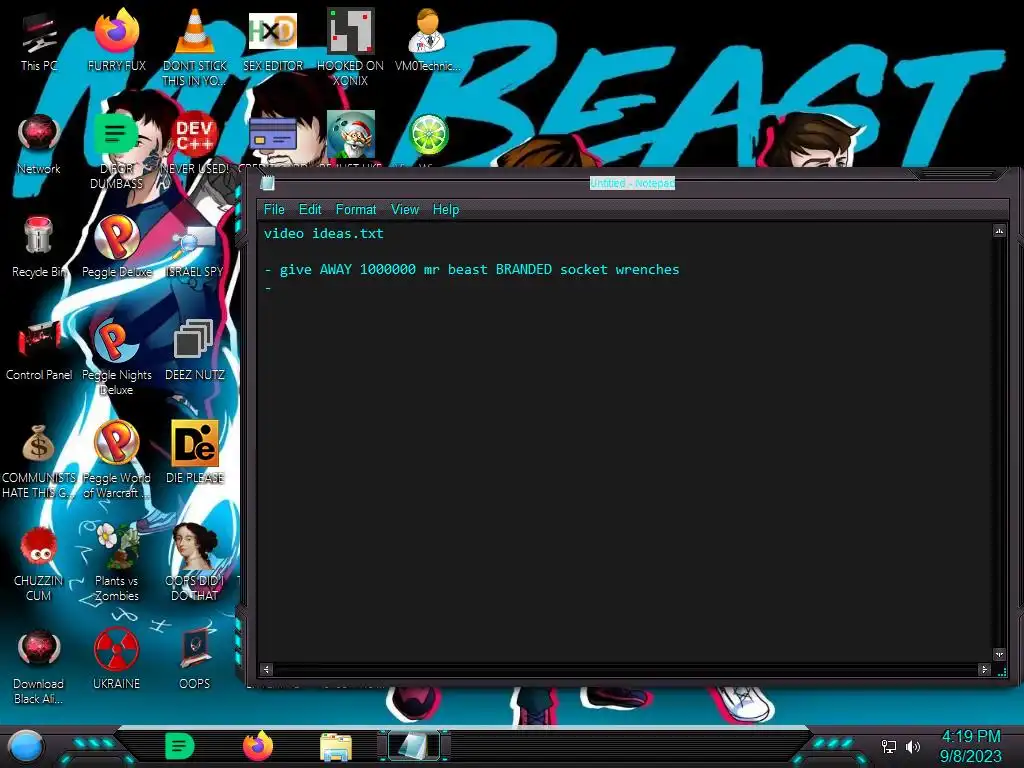Click the 'socket wrenches' idea line
The height and width of the screenshot is (768, 1024).
coord(472,270)
